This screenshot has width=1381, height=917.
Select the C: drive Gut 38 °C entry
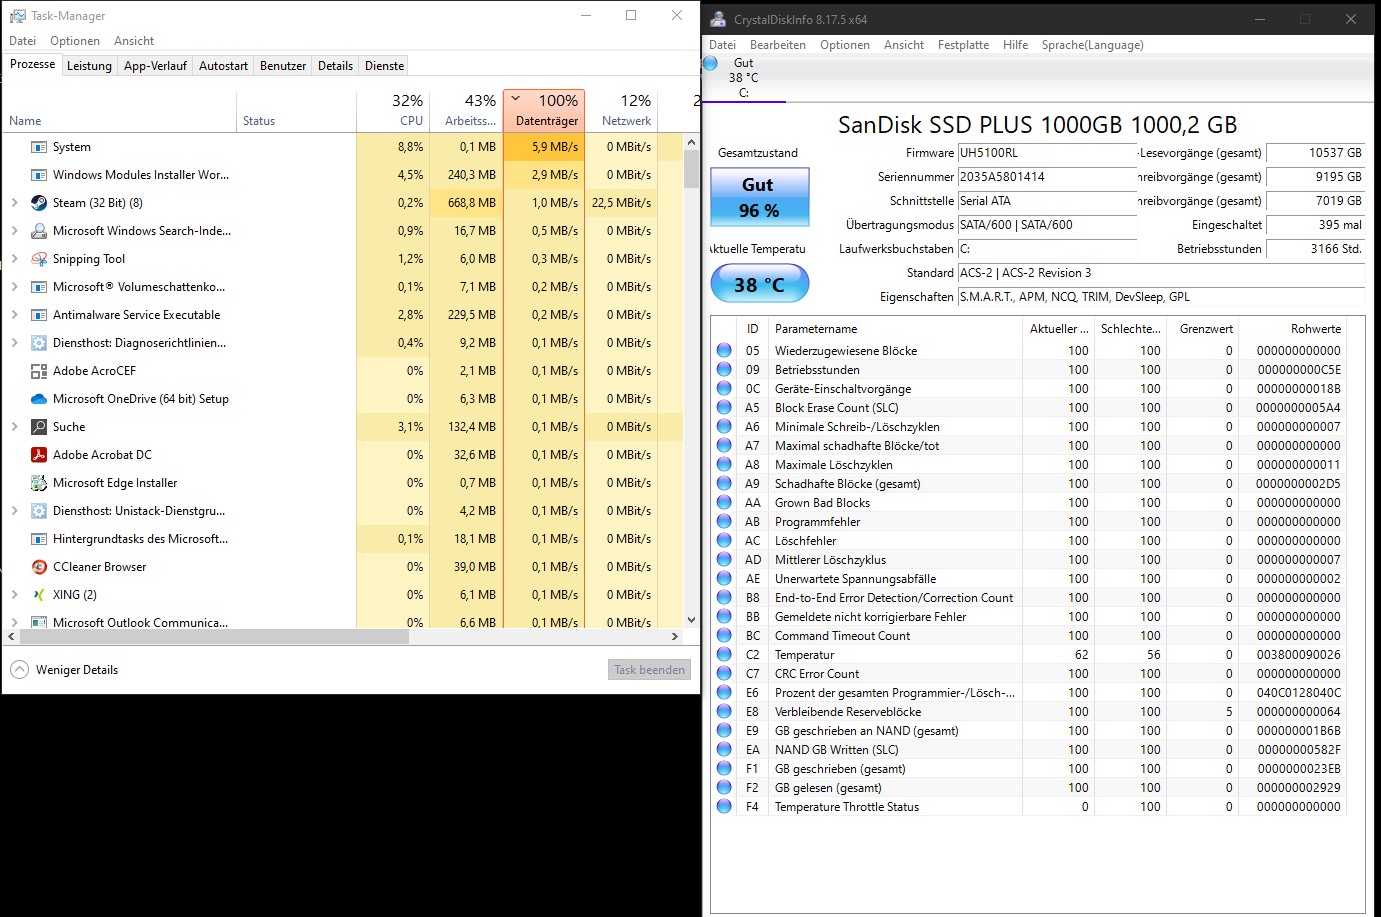[x=744, y=77]
